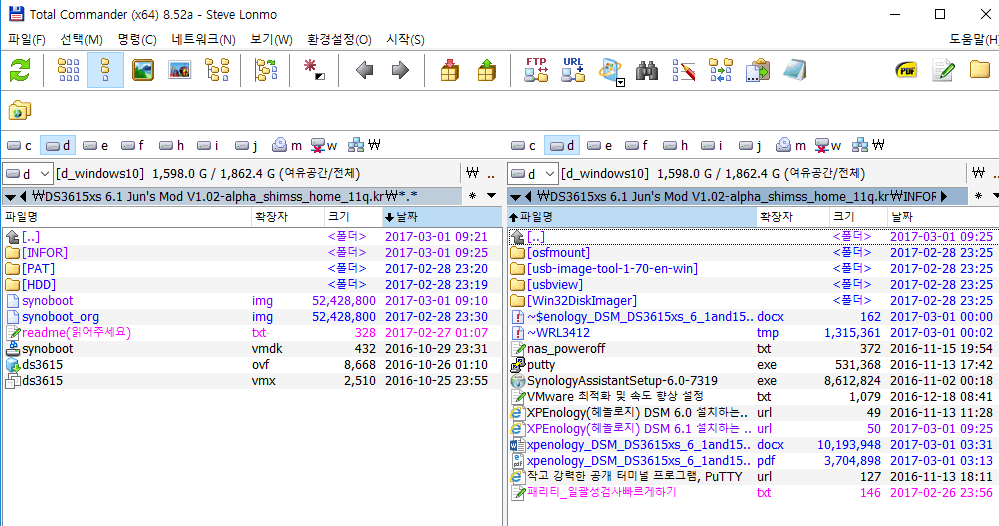
Task: Select drive f in the right panel
Action: click(x=638, y=146)
